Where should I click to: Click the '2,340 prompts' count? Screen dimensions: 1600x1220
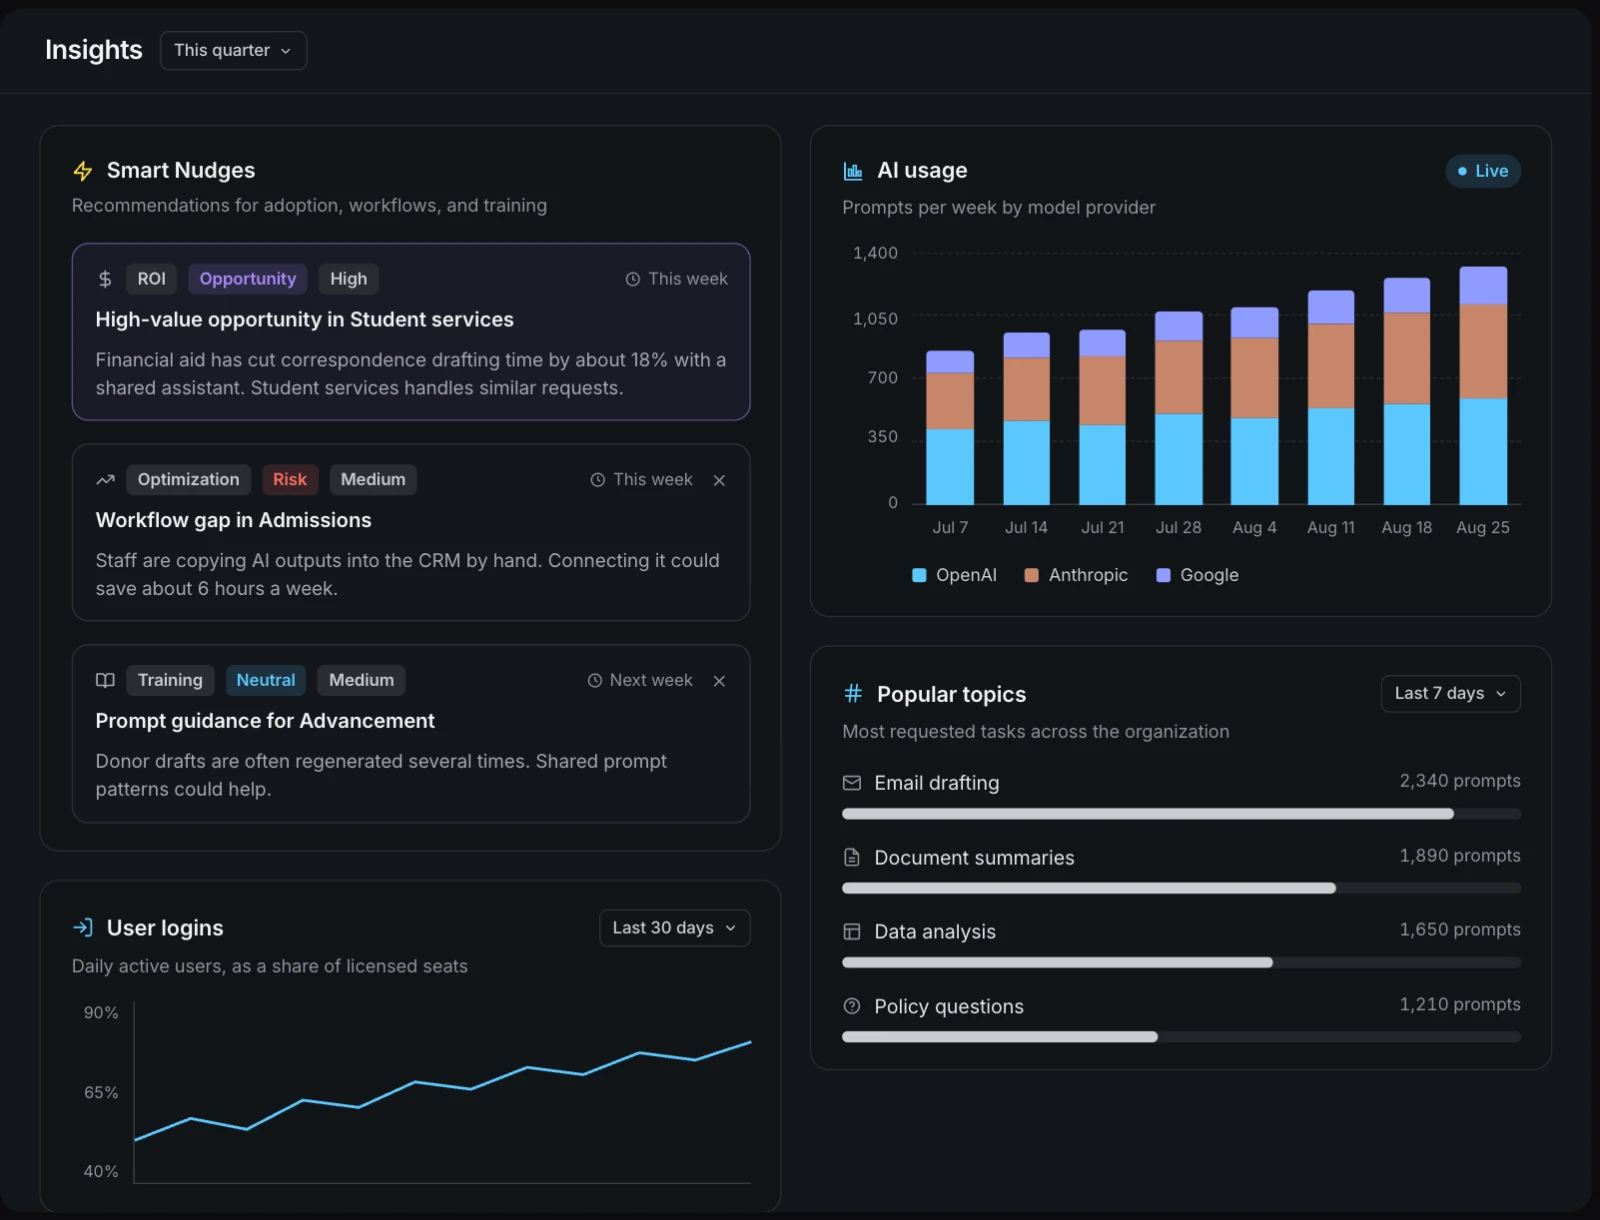(x=1460, y=781)
